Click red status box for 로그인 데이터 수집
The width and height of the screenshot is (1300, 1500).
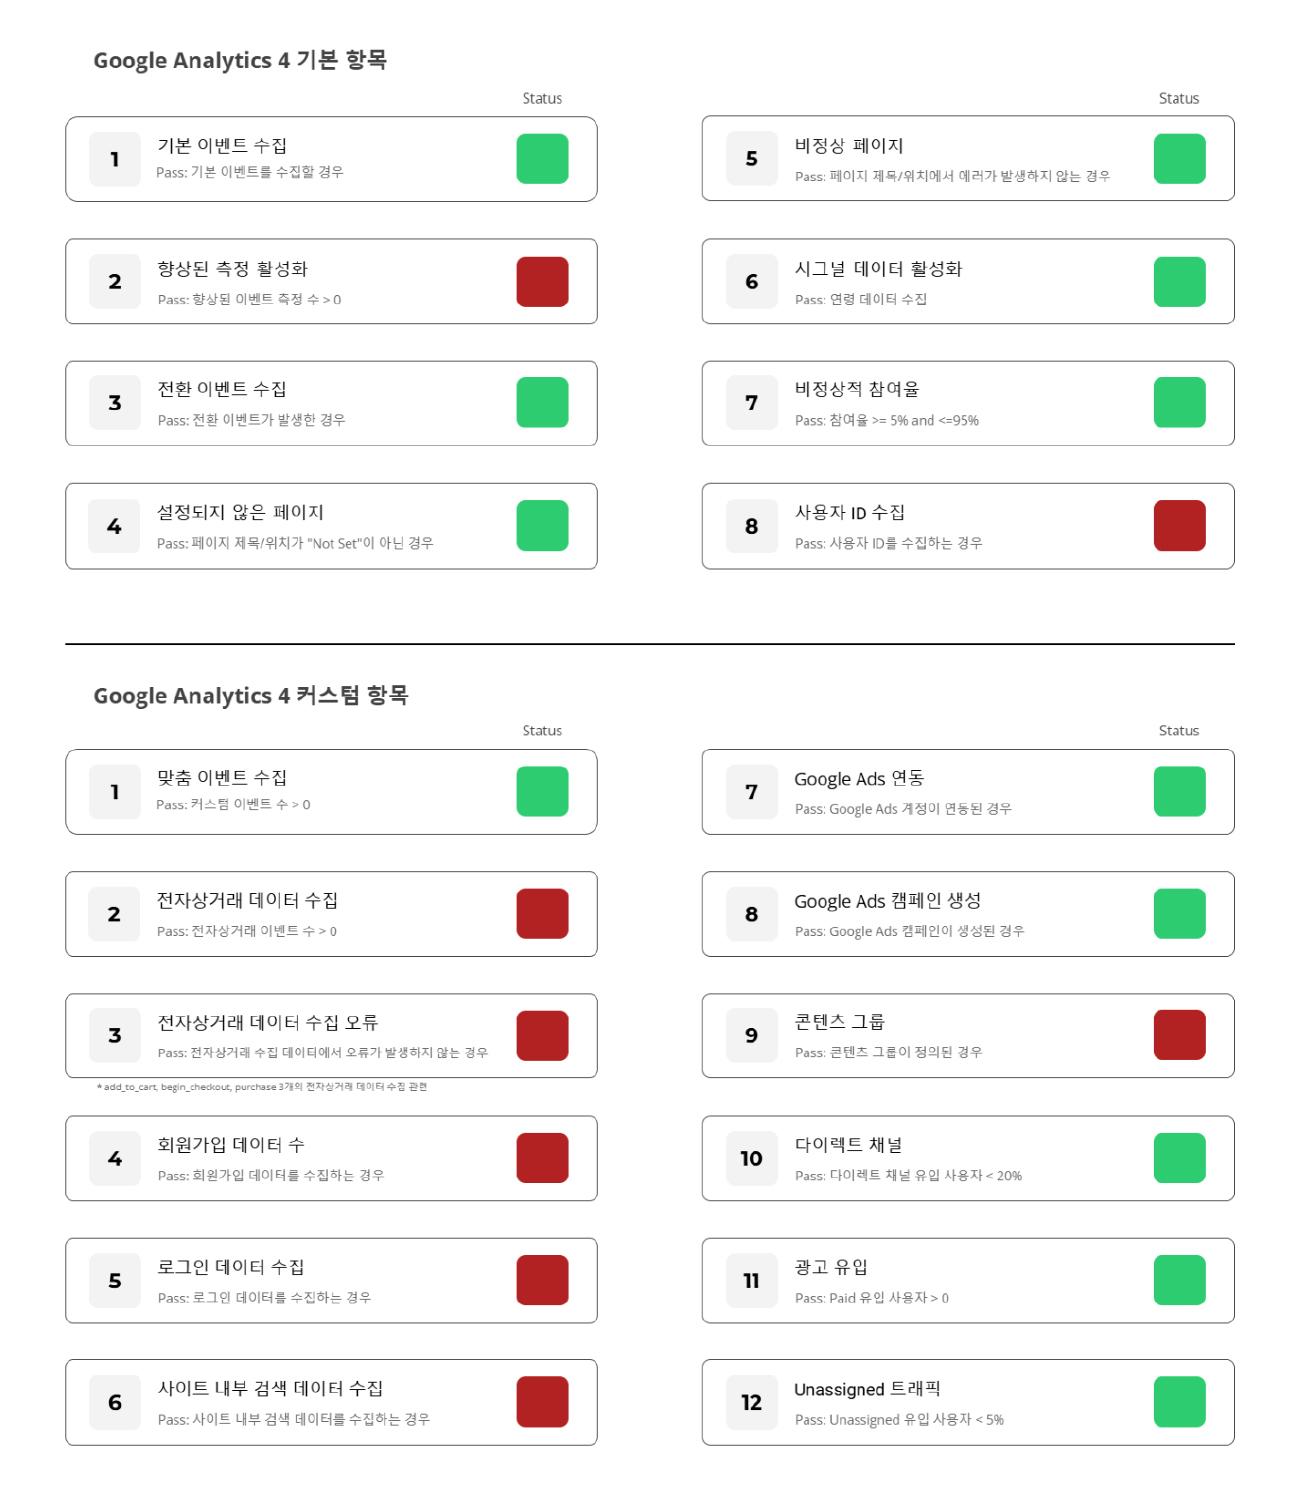click(542, 1280)
